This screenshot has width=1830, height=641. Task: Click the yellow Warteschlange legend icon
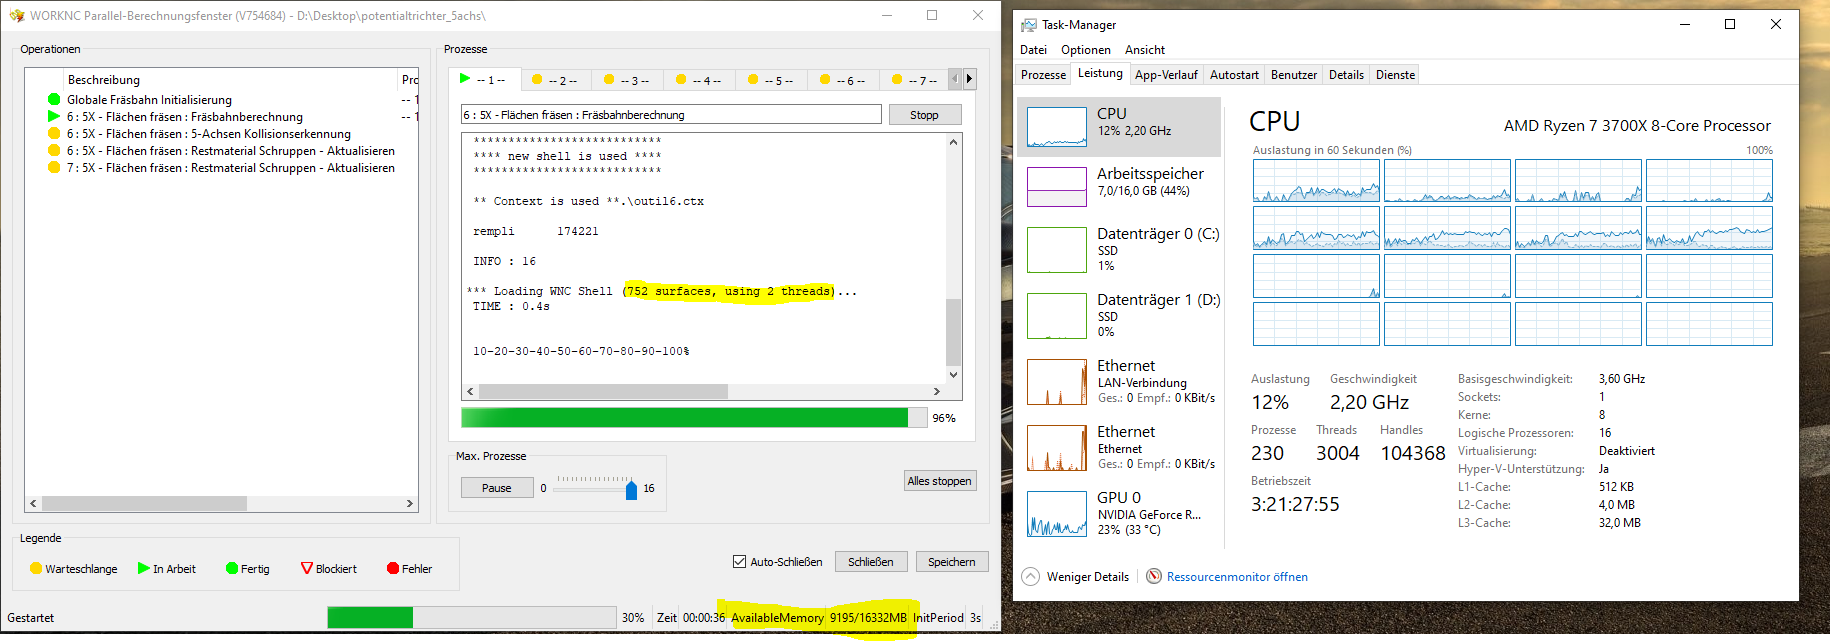[36, 568]
